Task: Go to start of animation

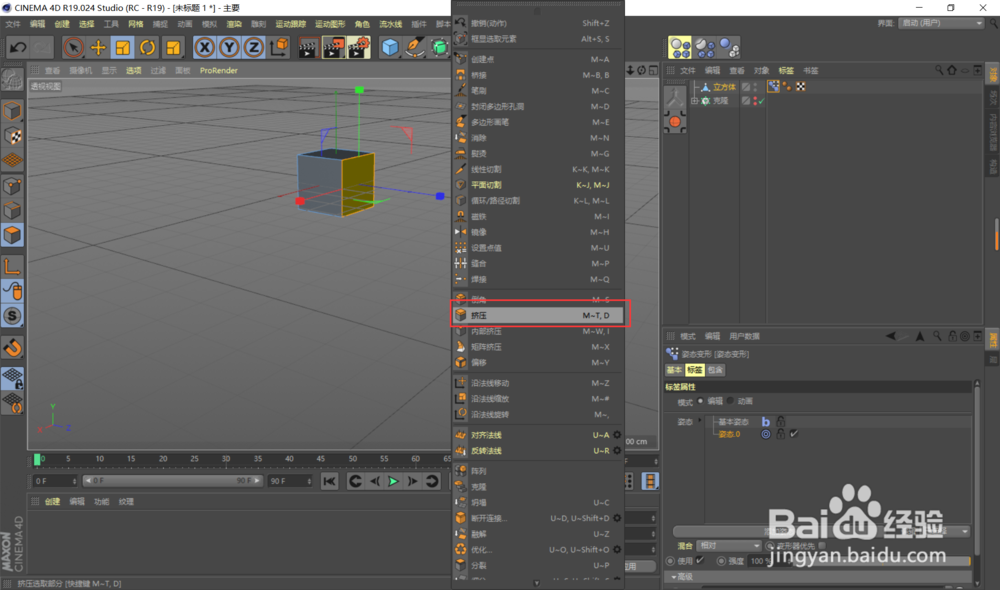Action: click(x=329, y=482)
